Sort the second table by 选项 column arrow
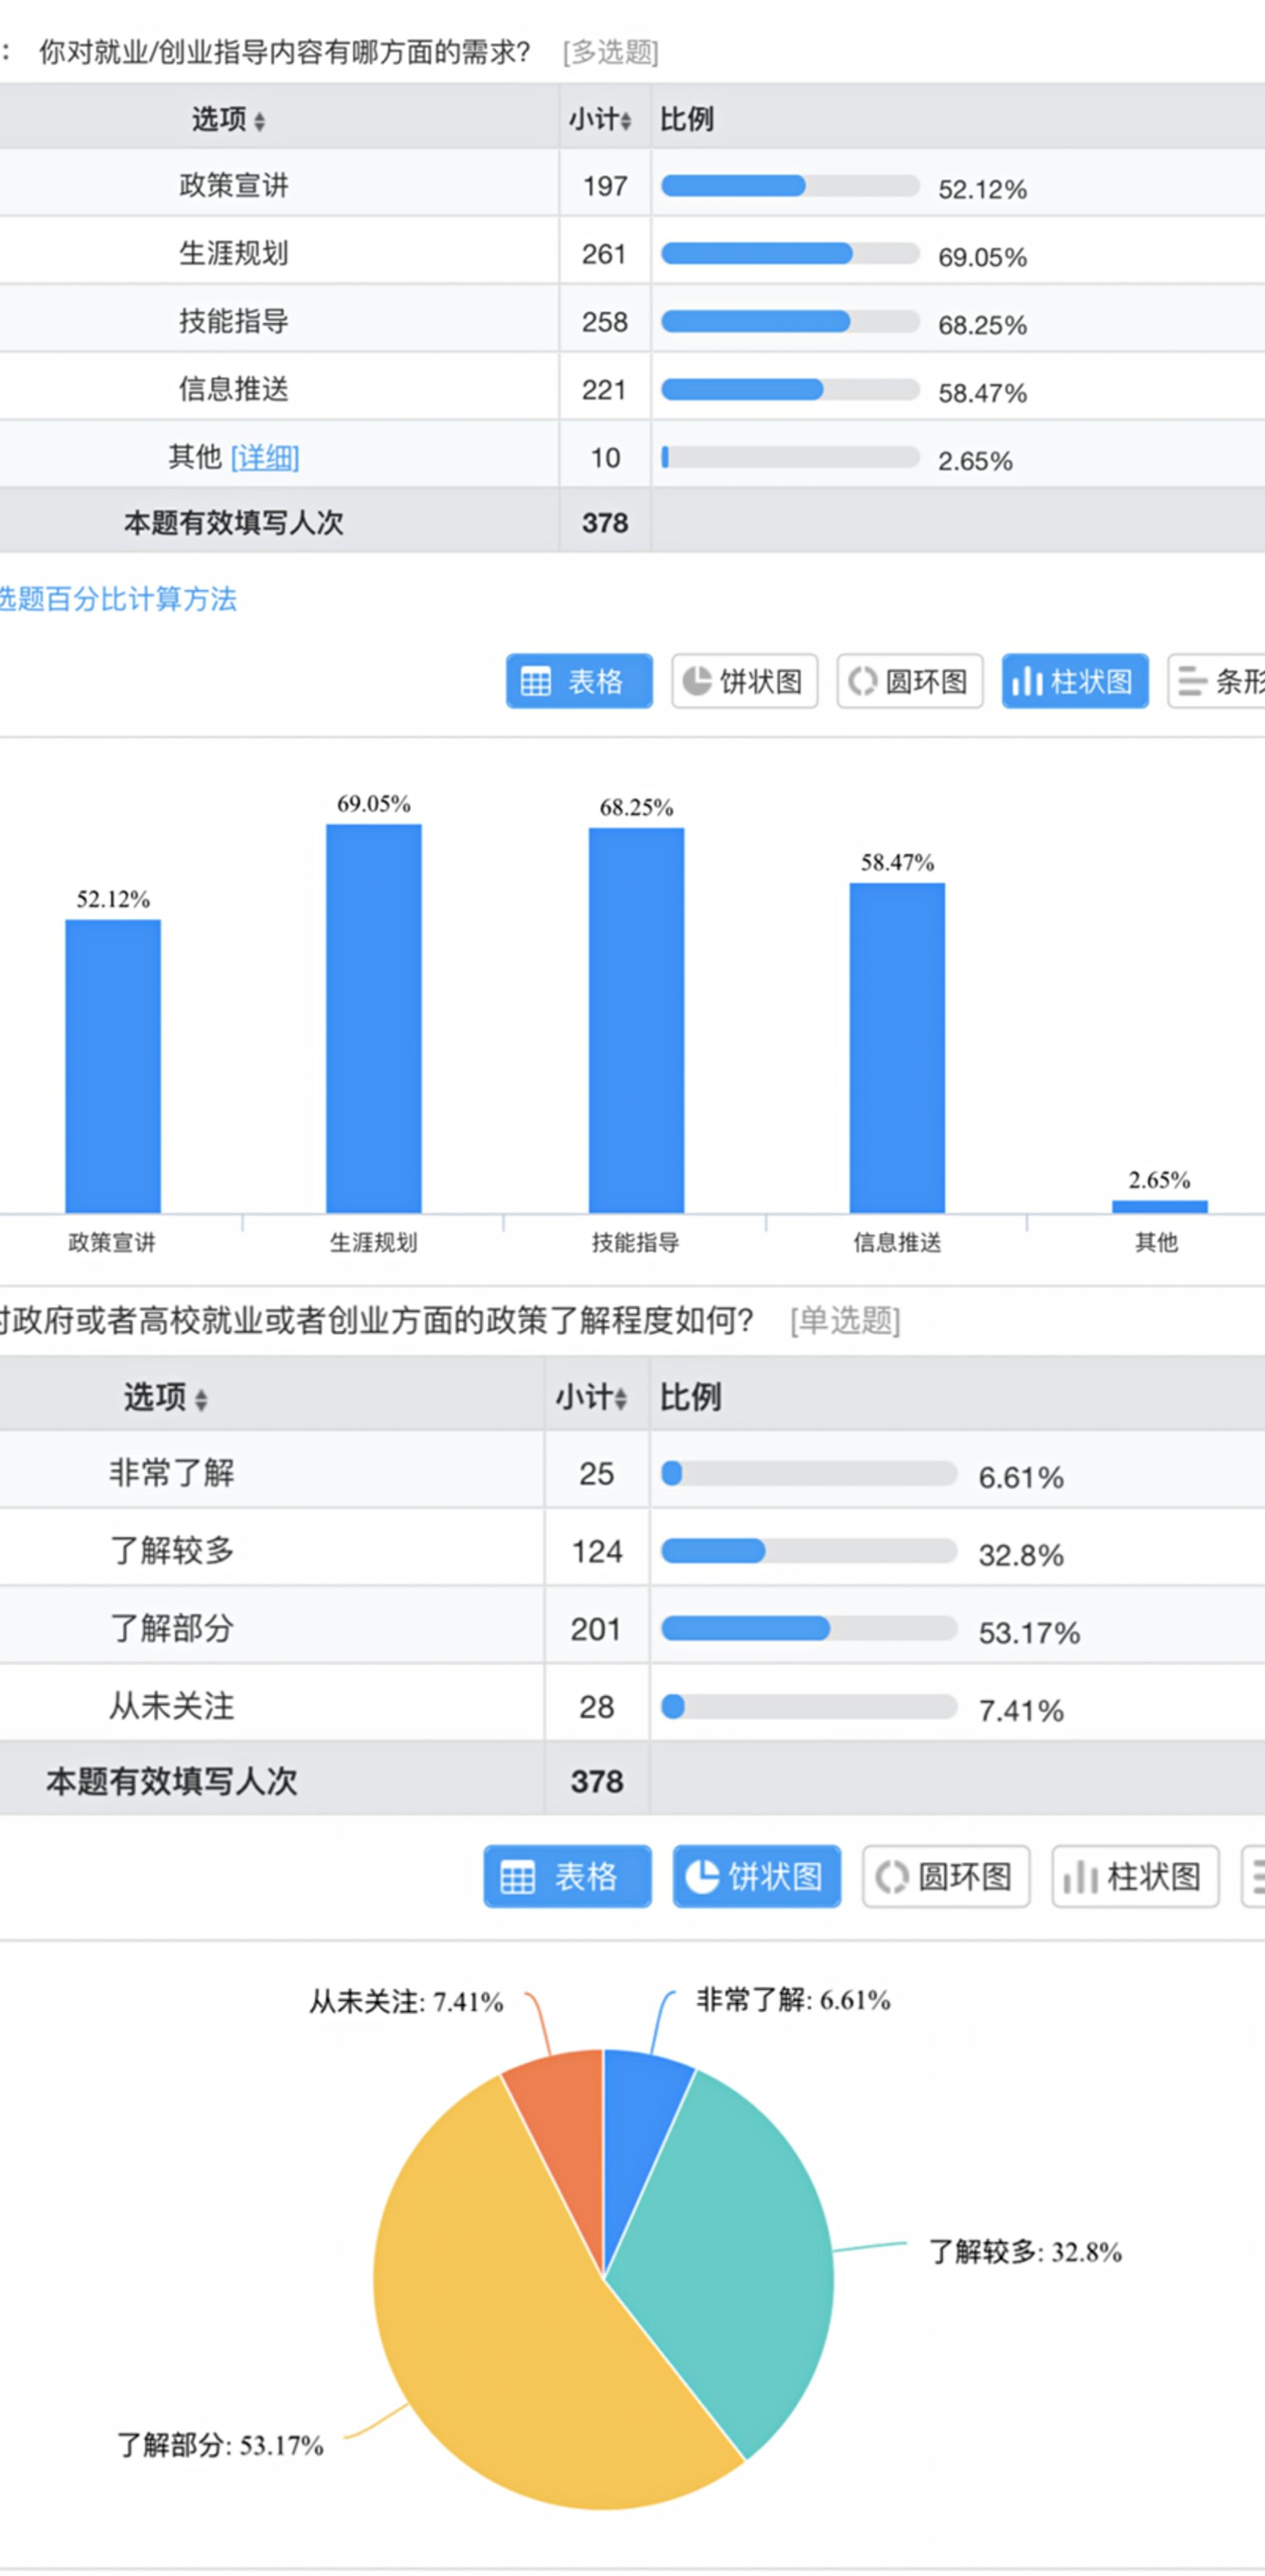The width and height of the screenshot is (1265, 2576). tap(201, 1399)
